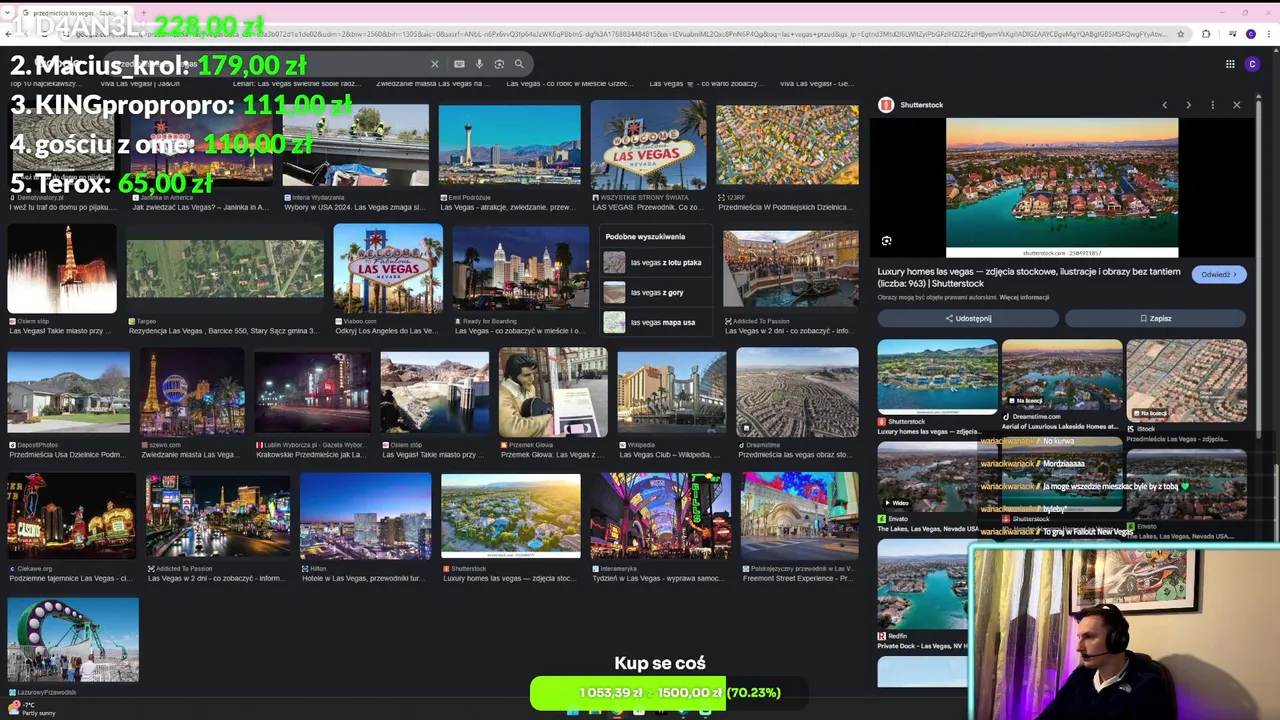This screenshot has width=1280, height=720.
Task: Click the Shutterstock logo in preview header
Action: pyautogui.click(x=885, y=105)
